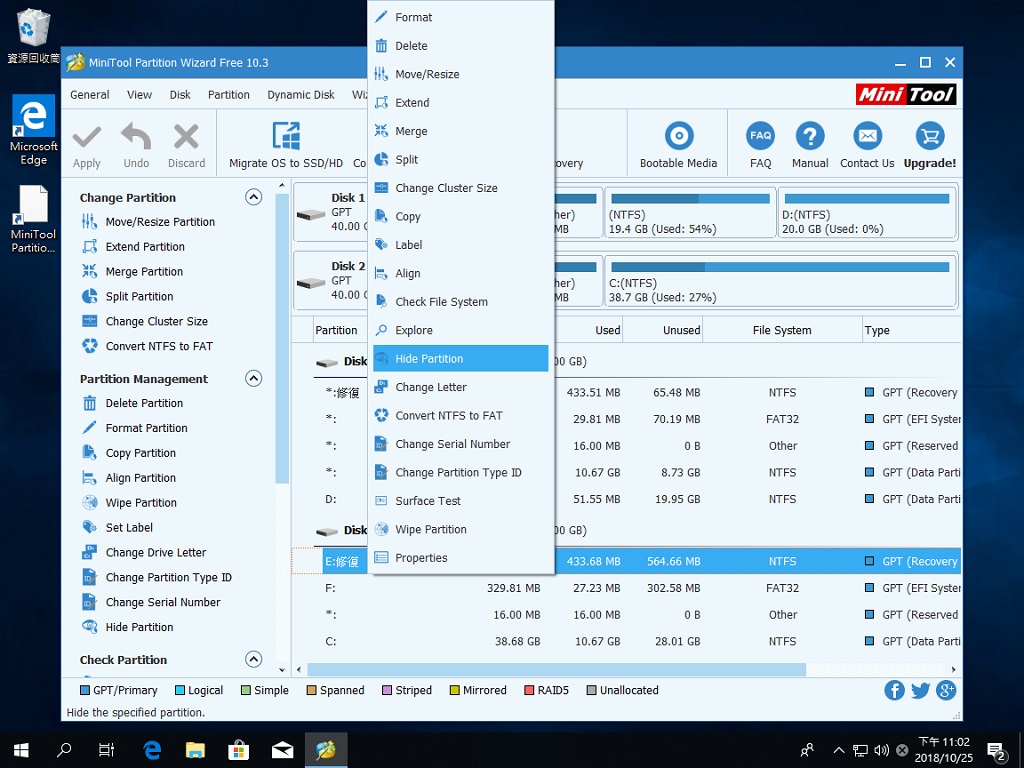
Task: Select Split Partition in side panel
Action: (x=127, y=296)
